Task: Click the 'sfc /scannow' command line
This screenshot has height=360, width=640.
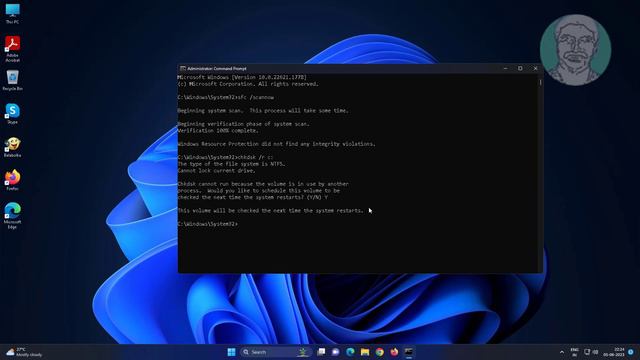Action: click(x=226, y=97)
